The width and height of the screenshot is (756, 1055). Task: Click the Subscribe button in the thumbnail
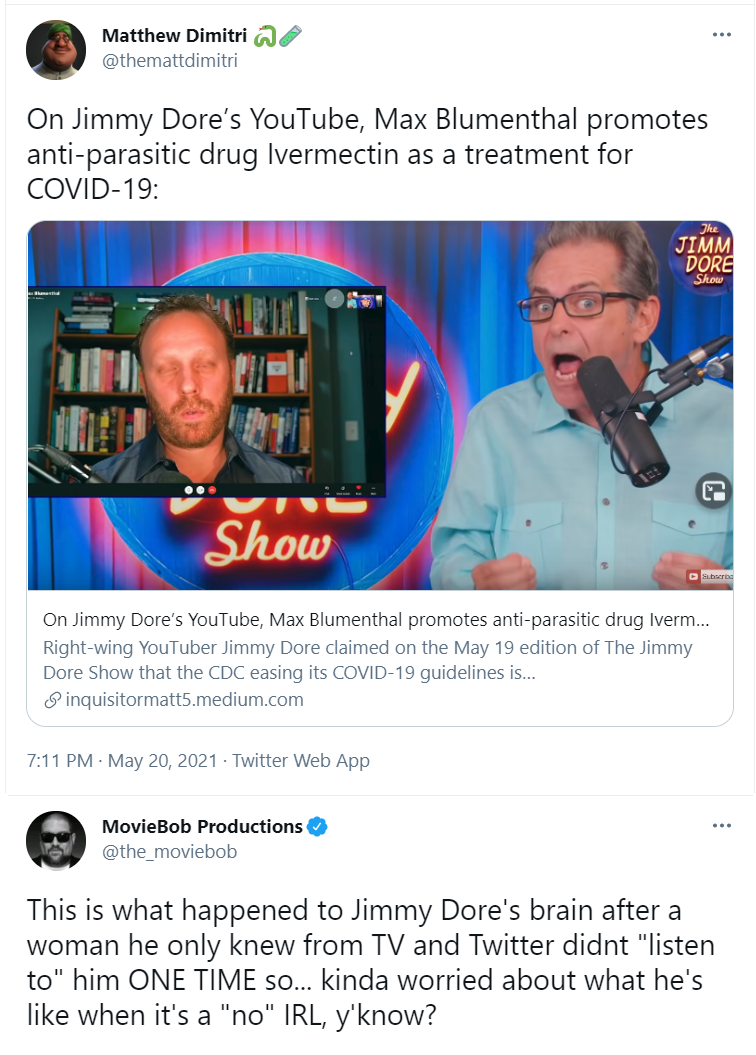tap(710, 576)
